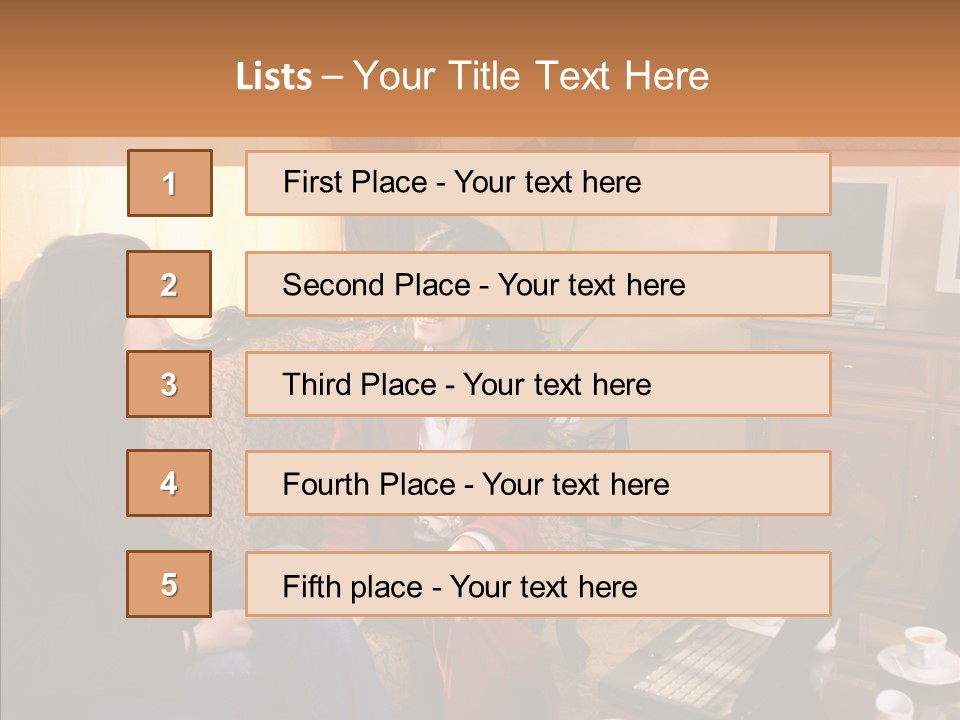Select the "Your Title Text Here" title text
The image size is (960, 720).
tap(531, 77)
